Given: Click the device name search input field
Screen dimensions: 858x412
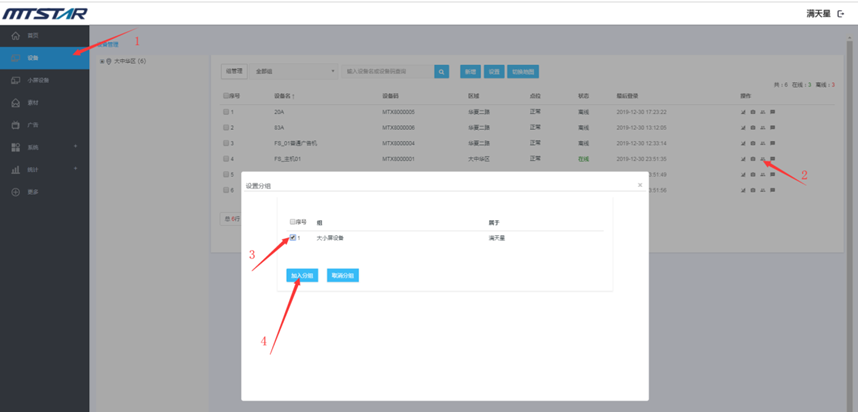Looking at the screenshot, I should click(x=388, y=72).
